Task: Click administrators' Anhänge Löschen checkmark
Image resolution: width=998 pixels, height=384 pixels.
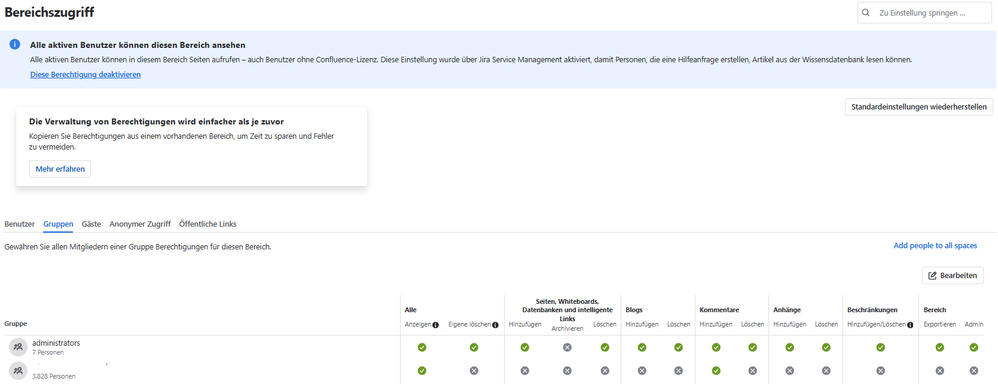Action: coord(826,347)
